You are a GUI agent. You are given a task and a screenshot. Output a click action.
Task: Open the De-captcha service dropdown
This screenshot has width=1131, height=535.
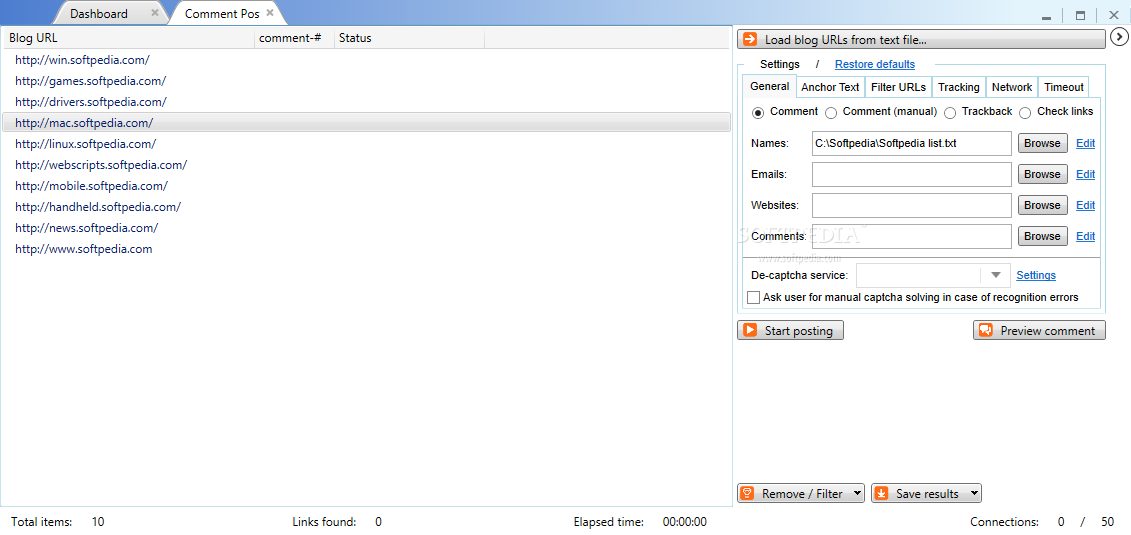coord(996,275)
